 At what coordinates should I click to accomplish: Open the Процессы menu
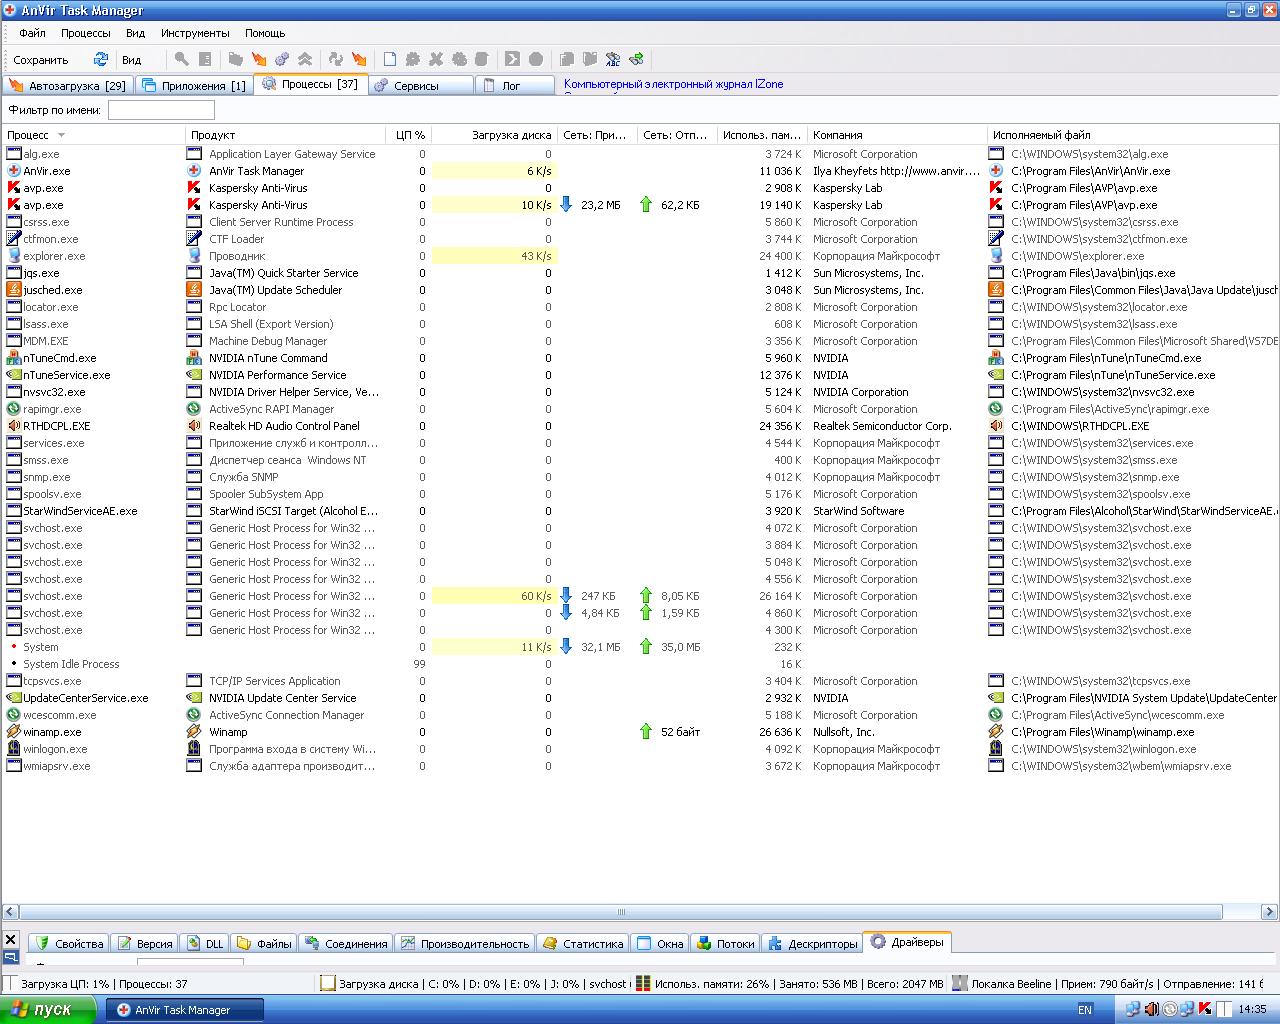pyautogui.click(x=86, y=33)
